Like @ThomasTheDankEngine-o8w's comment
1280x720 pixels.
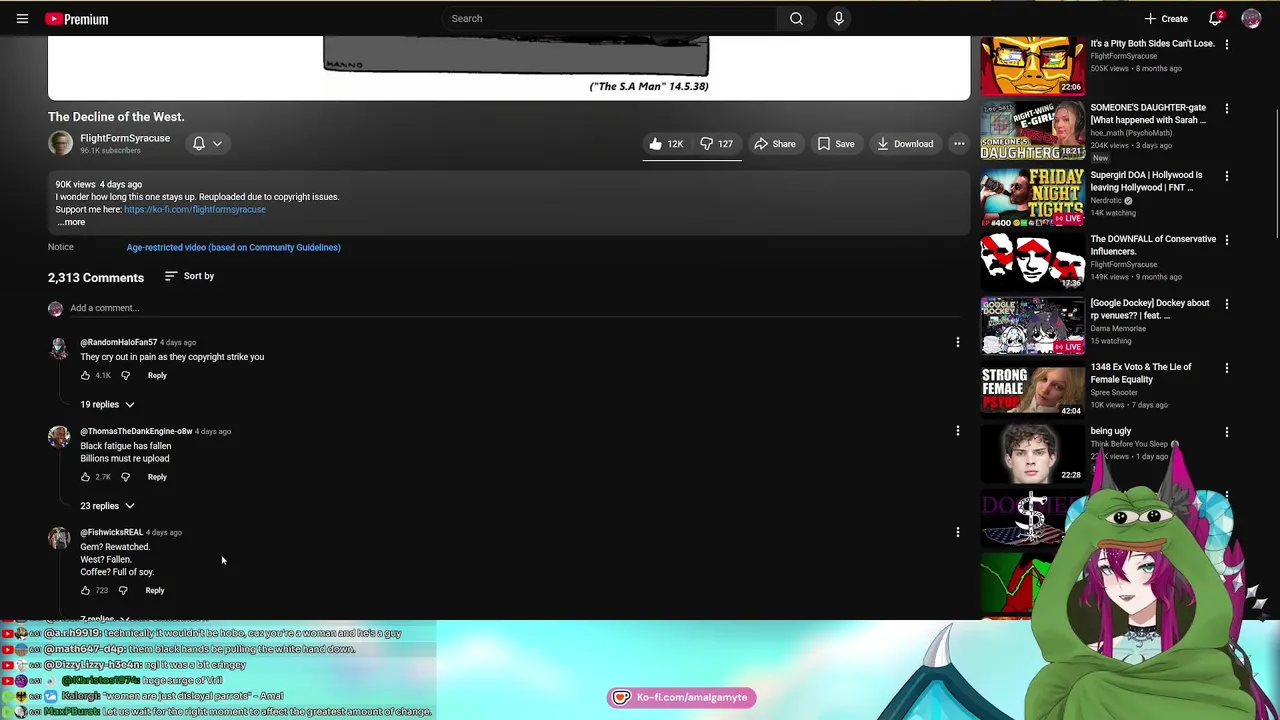coord(85,477)
